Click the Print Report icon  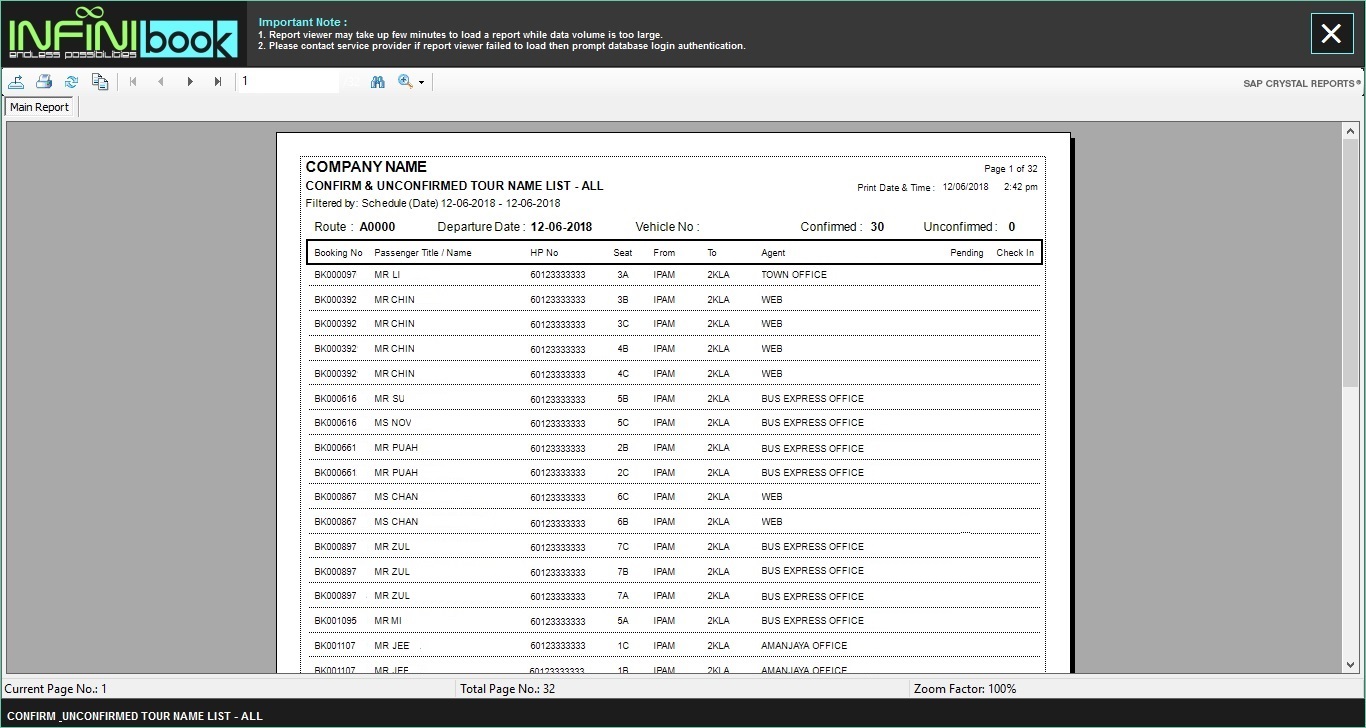44,82
